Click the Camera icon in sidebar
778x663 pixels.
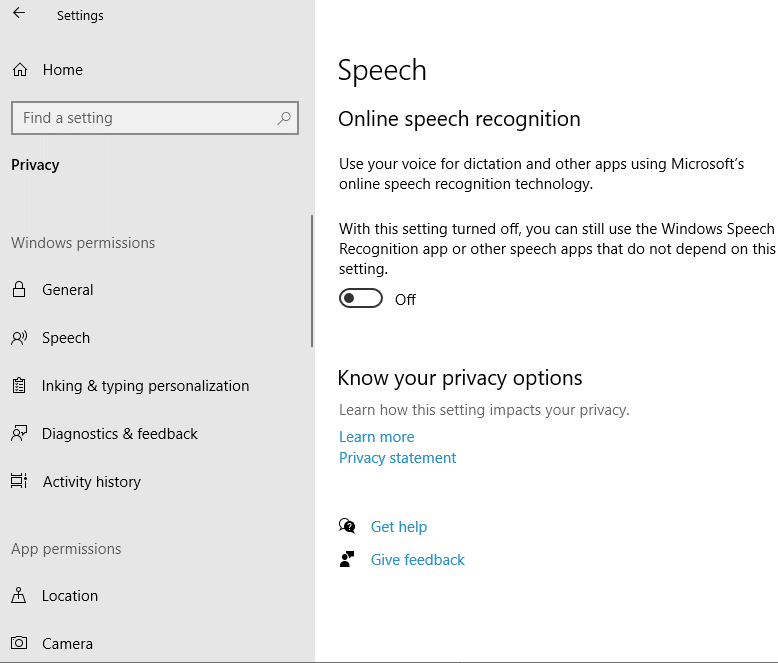[x=19, y=644]
